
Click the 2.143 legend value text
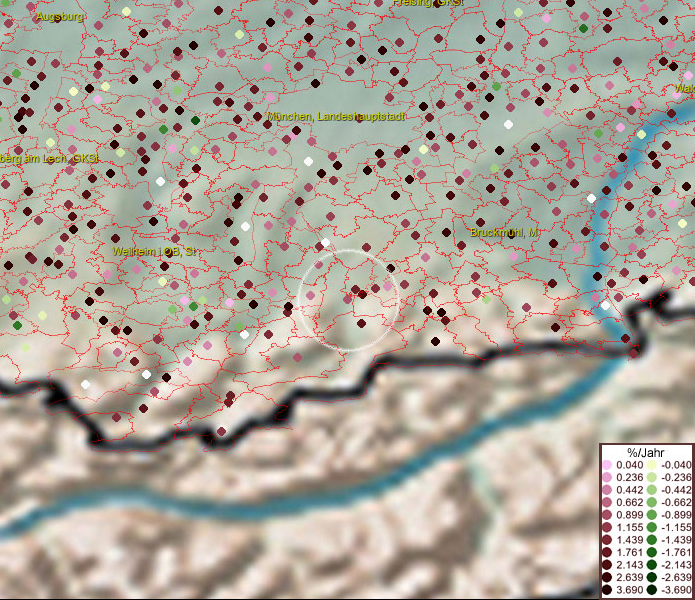click(x=630, y=566)
